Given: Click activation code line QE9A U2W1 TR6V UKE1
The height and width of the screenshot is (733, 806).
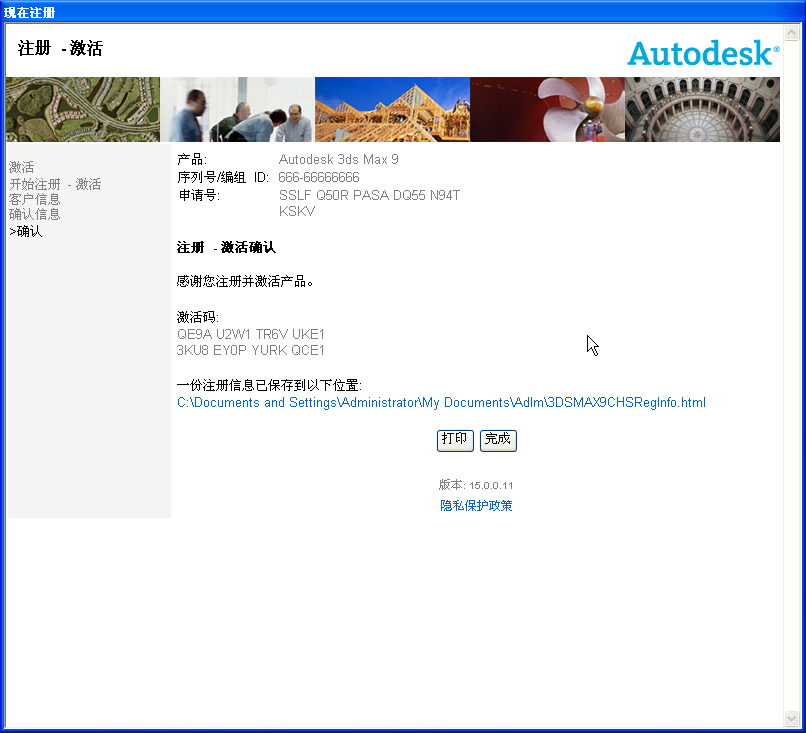Looking at the screenshot, I should click(251, 334).
